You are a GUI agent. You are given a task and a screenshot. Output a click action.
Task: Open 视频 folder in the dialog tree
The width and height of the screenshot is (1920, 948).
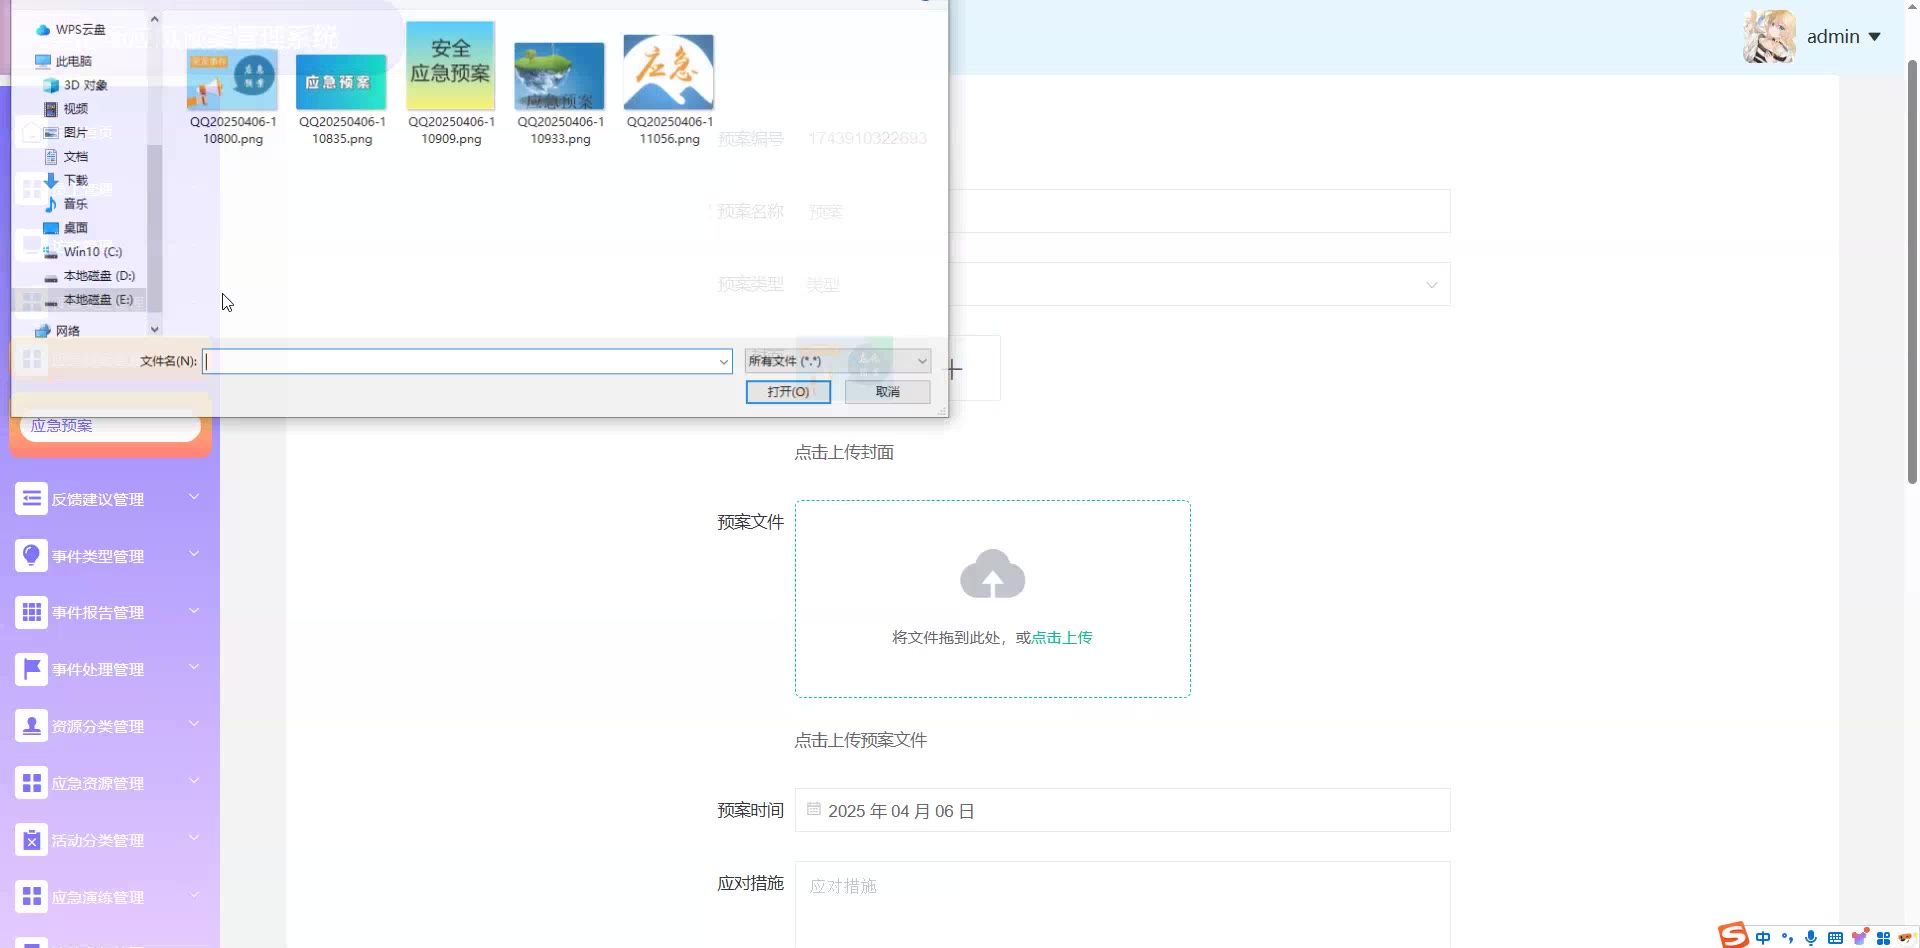pyautogui.click(x=66, y=109)
